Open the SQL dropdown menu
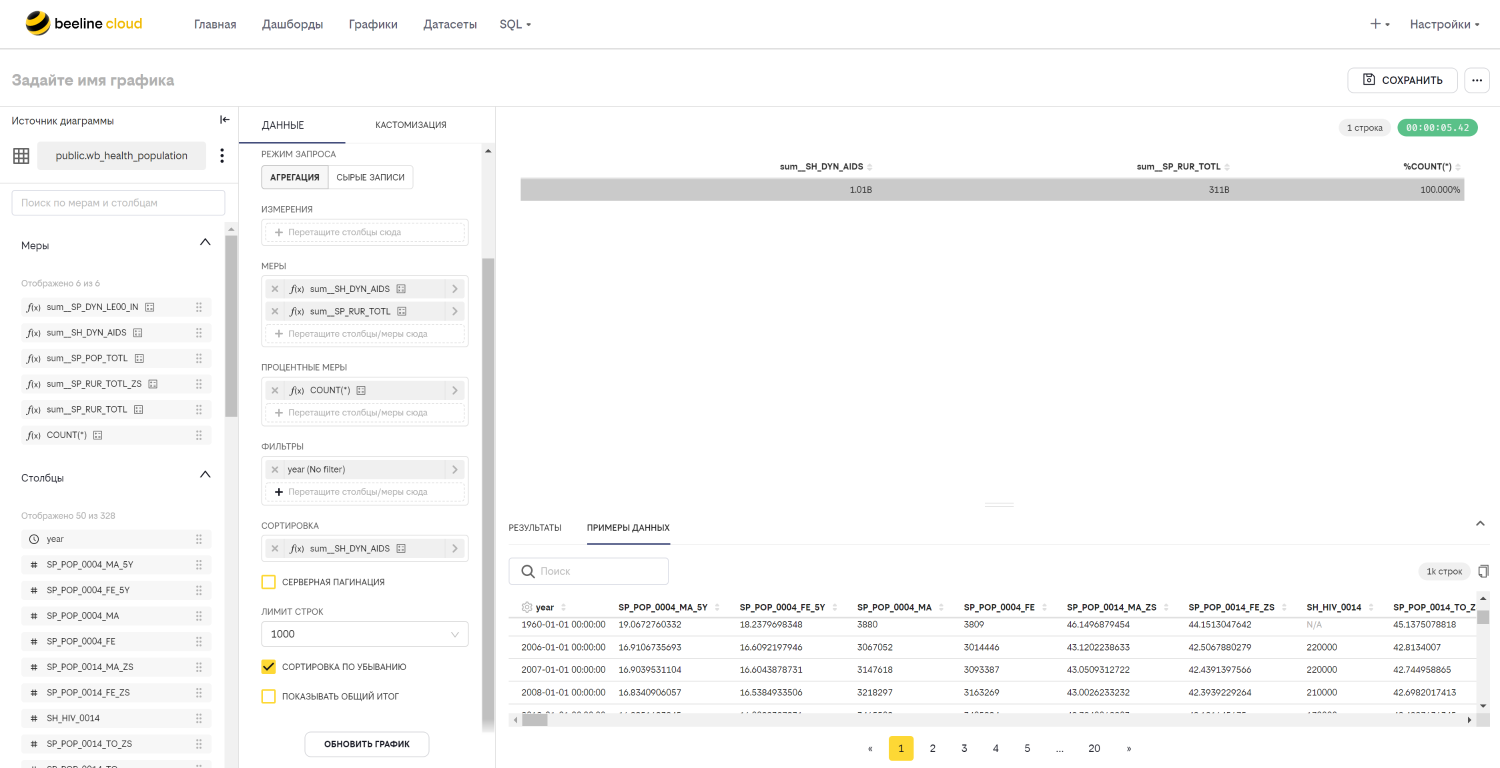Screen dimensions: 1500x768 515,24
